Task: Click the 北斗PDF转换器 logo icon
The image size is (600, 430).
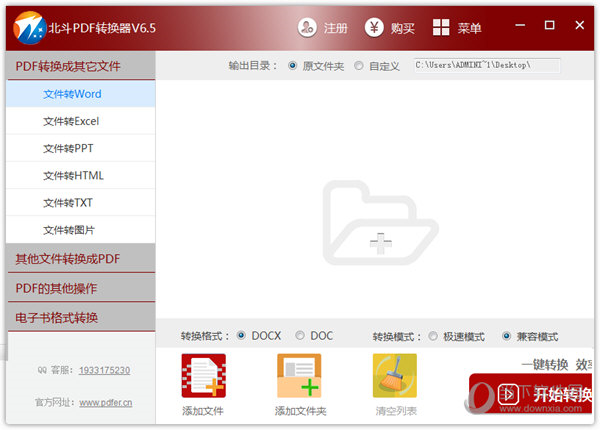Action: (x=29, y=28)
